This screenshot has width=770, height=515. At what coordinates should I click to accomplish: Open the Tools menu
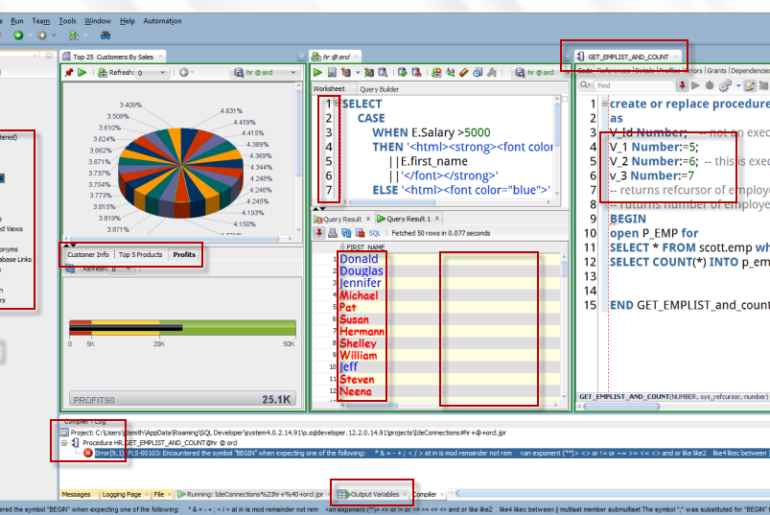click(67, 21)
